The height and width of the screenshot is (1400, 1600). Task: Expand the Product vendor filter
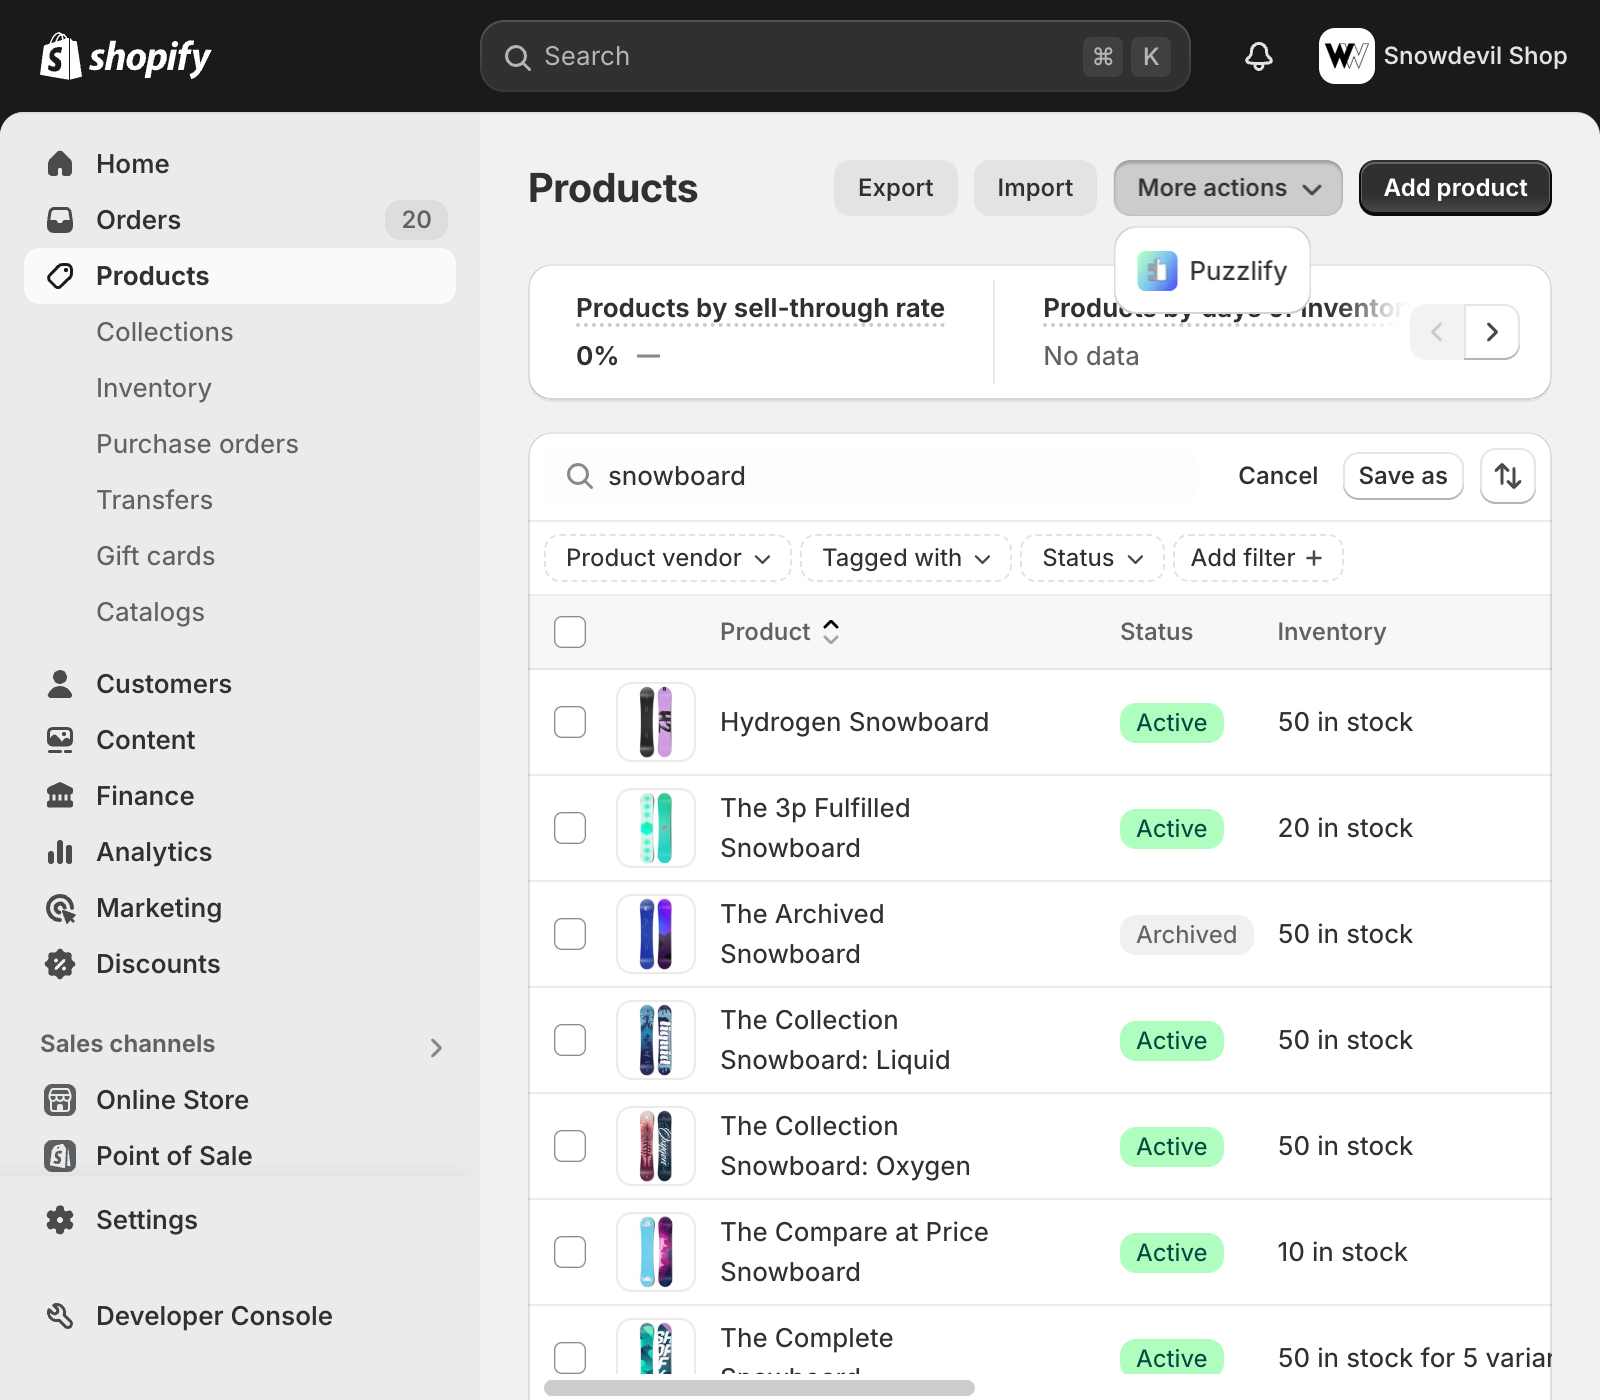pos(667,558)
